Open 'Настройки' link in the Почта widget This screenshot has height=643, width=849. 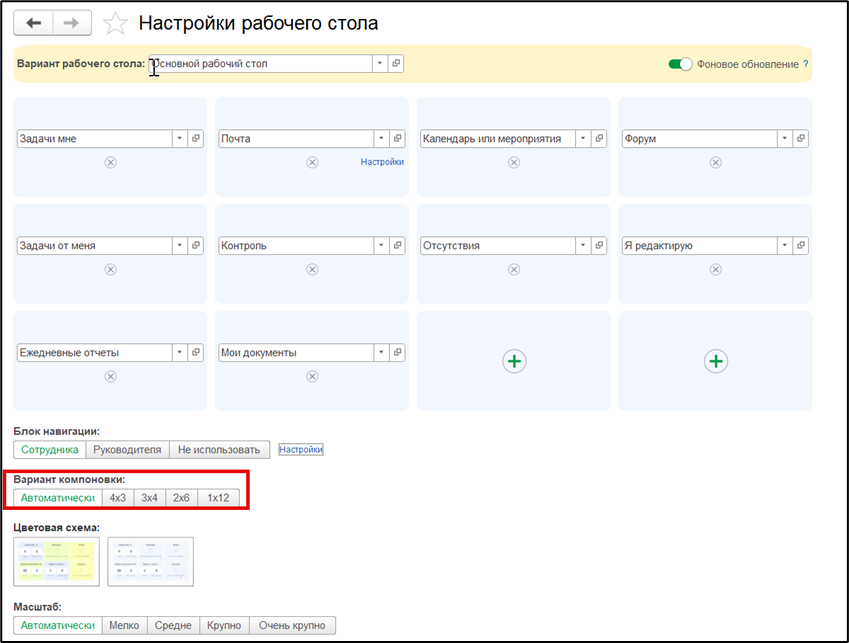coord(382,162)
